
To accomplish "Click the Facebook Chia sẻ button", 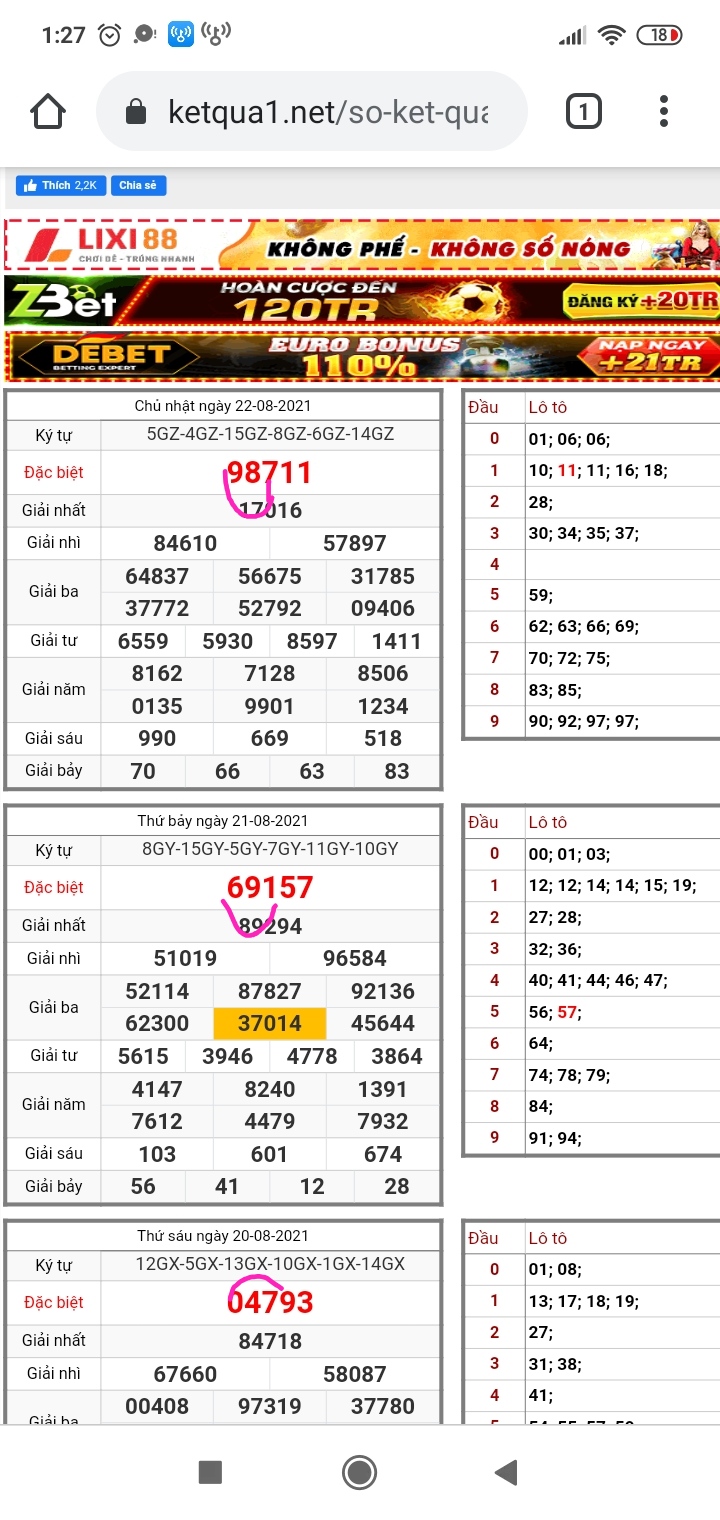I will [x=138, y=185].
